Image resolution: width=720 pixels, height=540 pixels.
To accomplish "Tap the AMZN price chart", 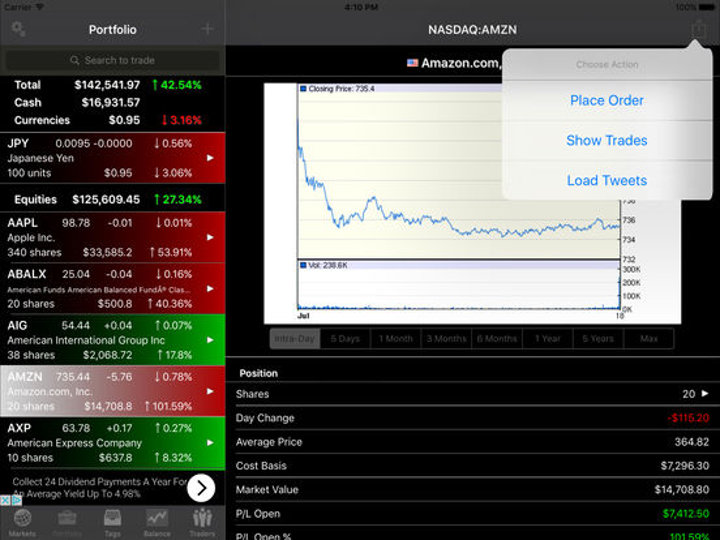I will click(x=459, y=171).
